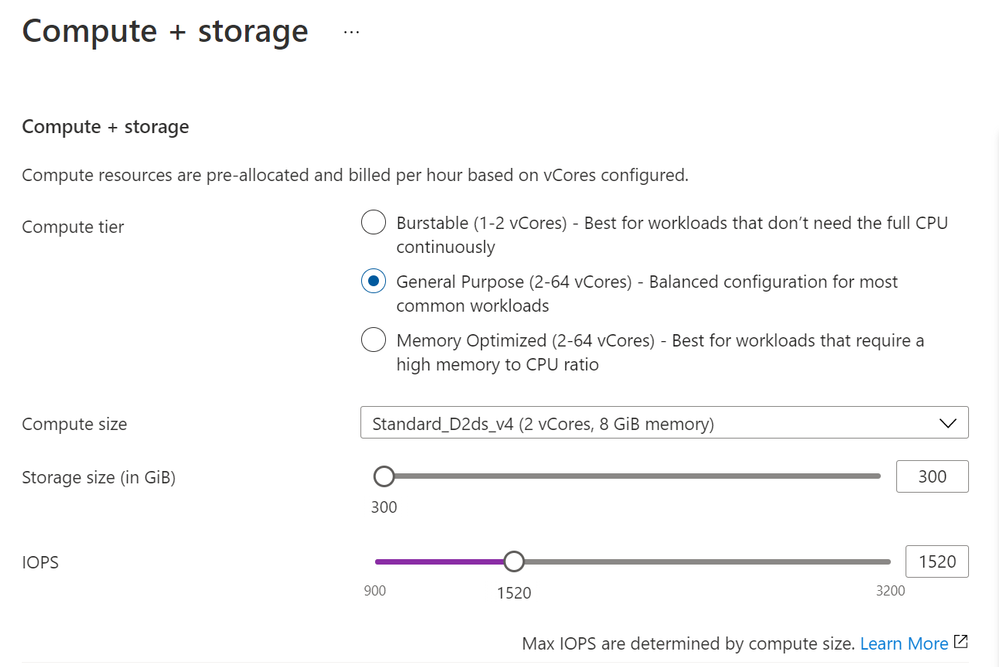Click the IOPS value field showing 1520
999x667 pixels.
coord(937,561)
